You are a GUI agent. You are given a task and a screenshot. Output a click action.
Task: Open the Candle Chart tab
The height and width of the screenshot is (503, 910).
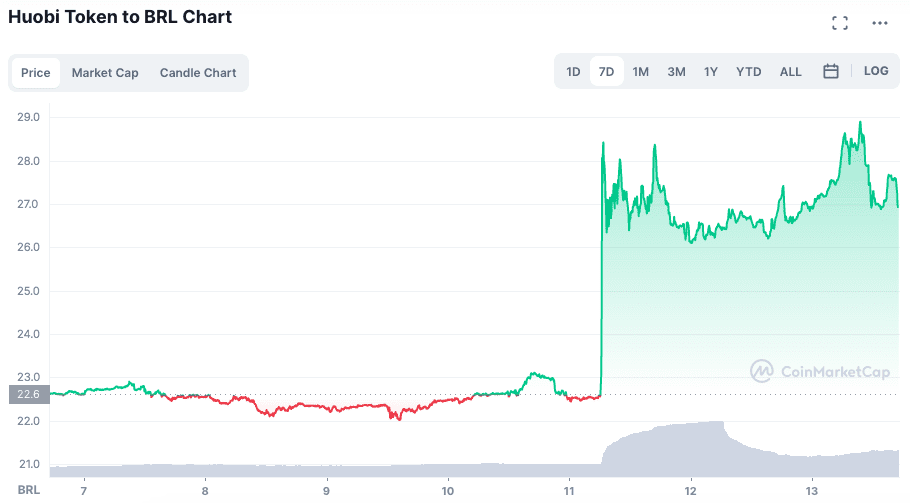tap(198, 73)
